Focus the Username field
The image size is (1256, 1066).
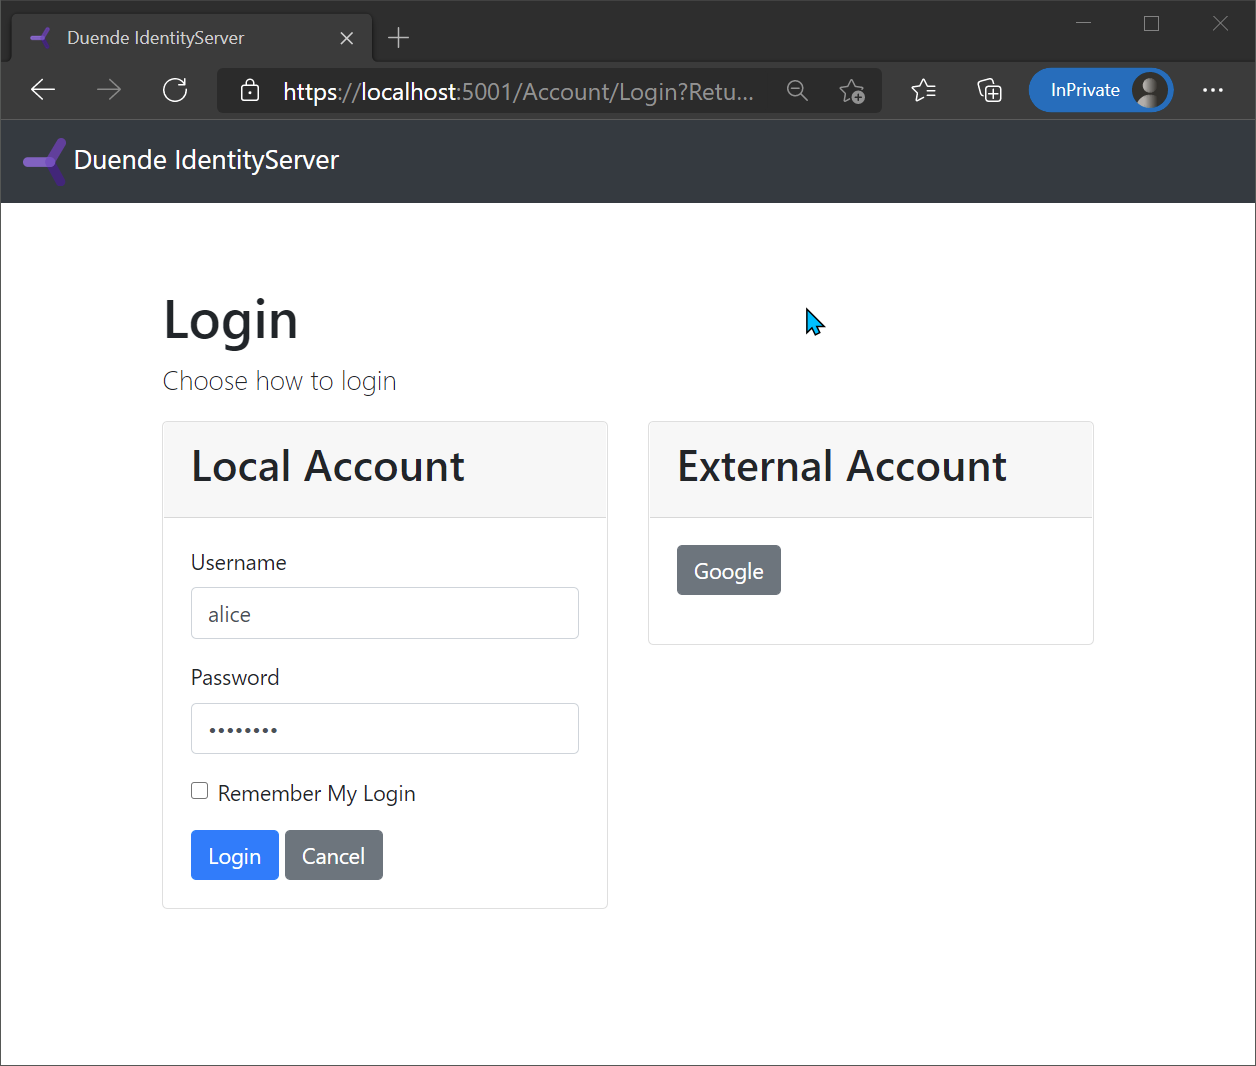click(x=385, y=613)
